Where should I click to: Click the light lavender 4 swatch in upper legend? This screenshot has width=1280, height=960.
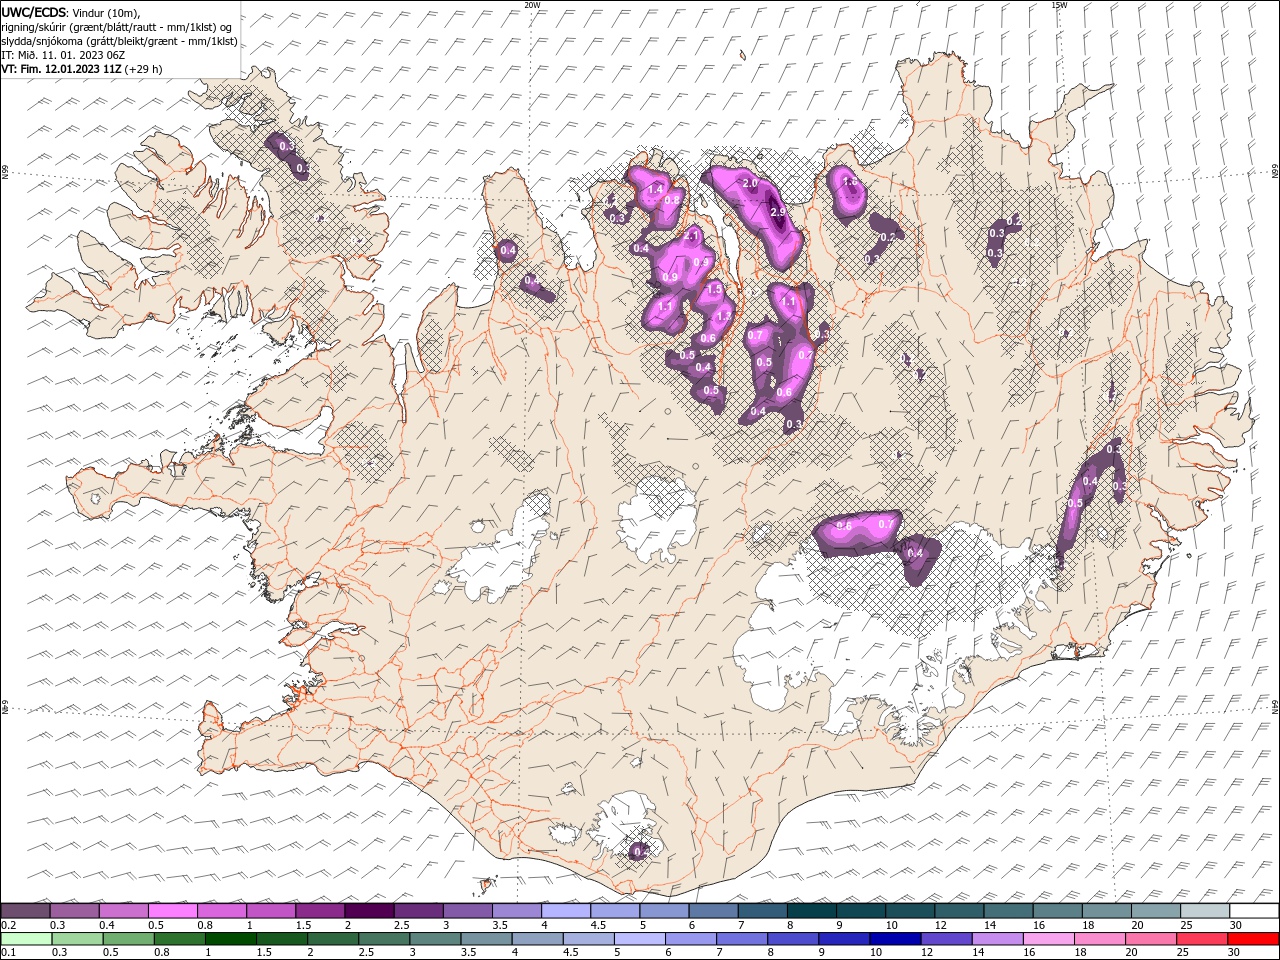566,911
